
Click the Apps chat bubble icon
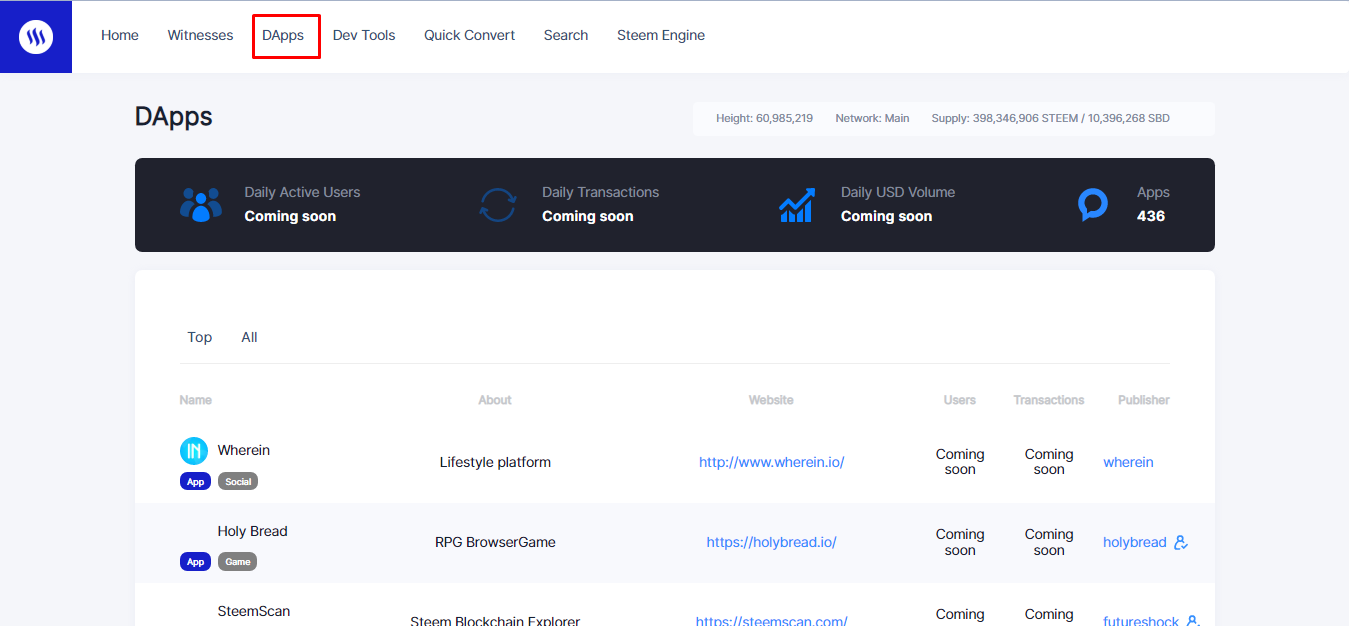pyautogui.click(x=1093, y=205)
